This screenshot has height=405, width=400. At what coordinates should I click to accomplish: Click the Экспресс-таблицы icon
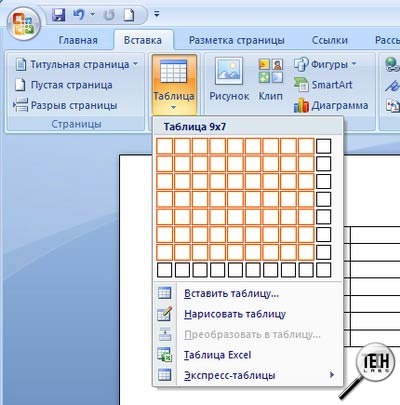tap(165, 375)
